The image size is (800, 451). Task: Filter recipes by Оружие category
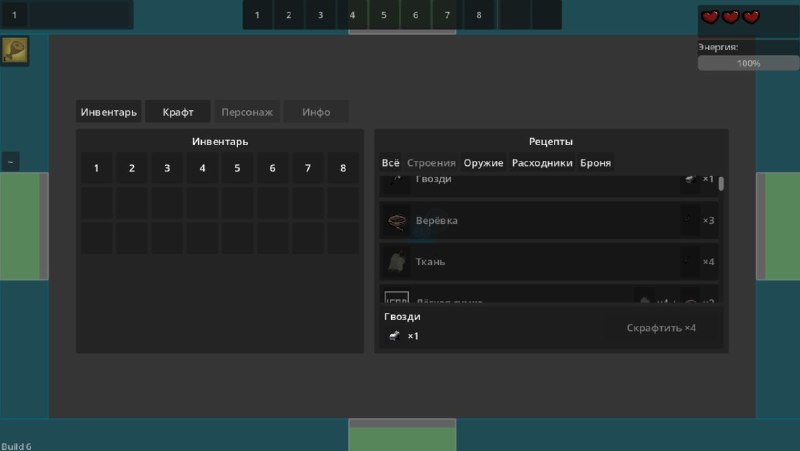click(483, 163)
